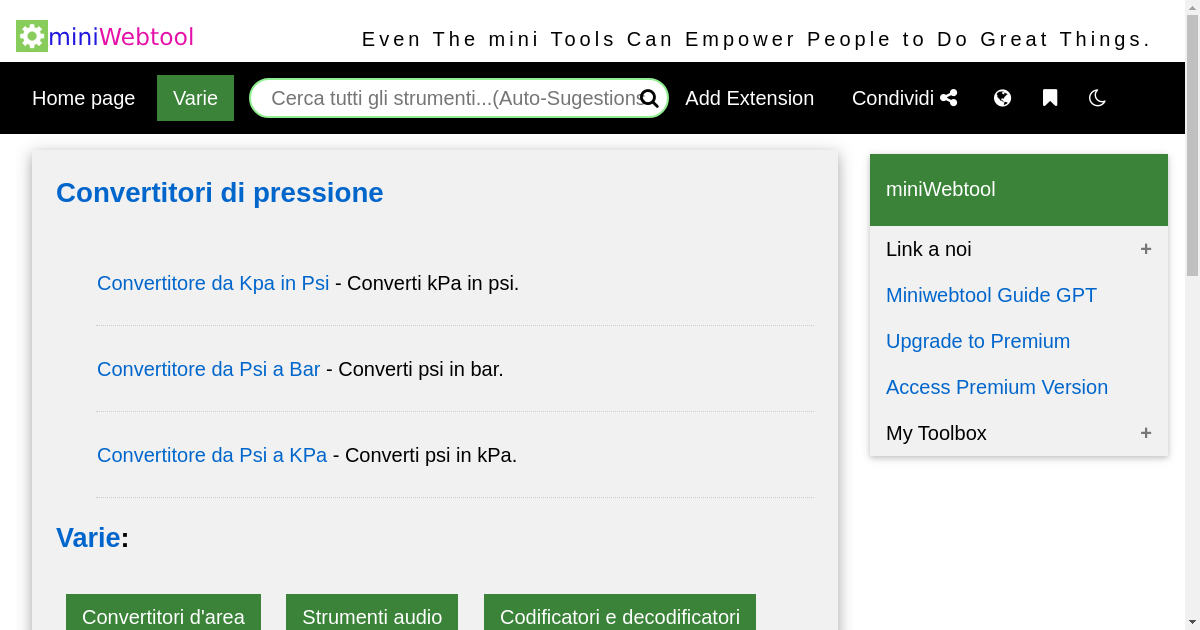The width and height of the screenshot is (1200, 630).
Task: Focus the Cerca tutti gli strumenti search field
Action: tap(459, 98)
